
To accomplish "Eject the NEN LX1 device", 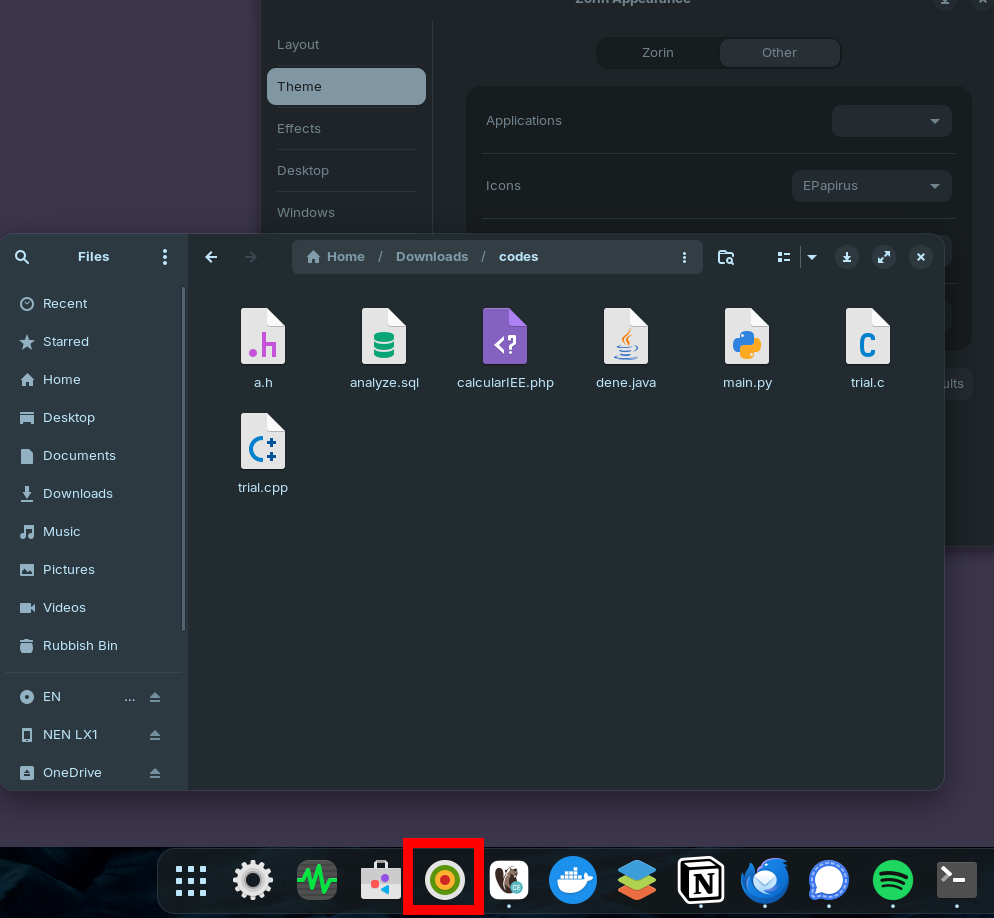I will 155,735.
